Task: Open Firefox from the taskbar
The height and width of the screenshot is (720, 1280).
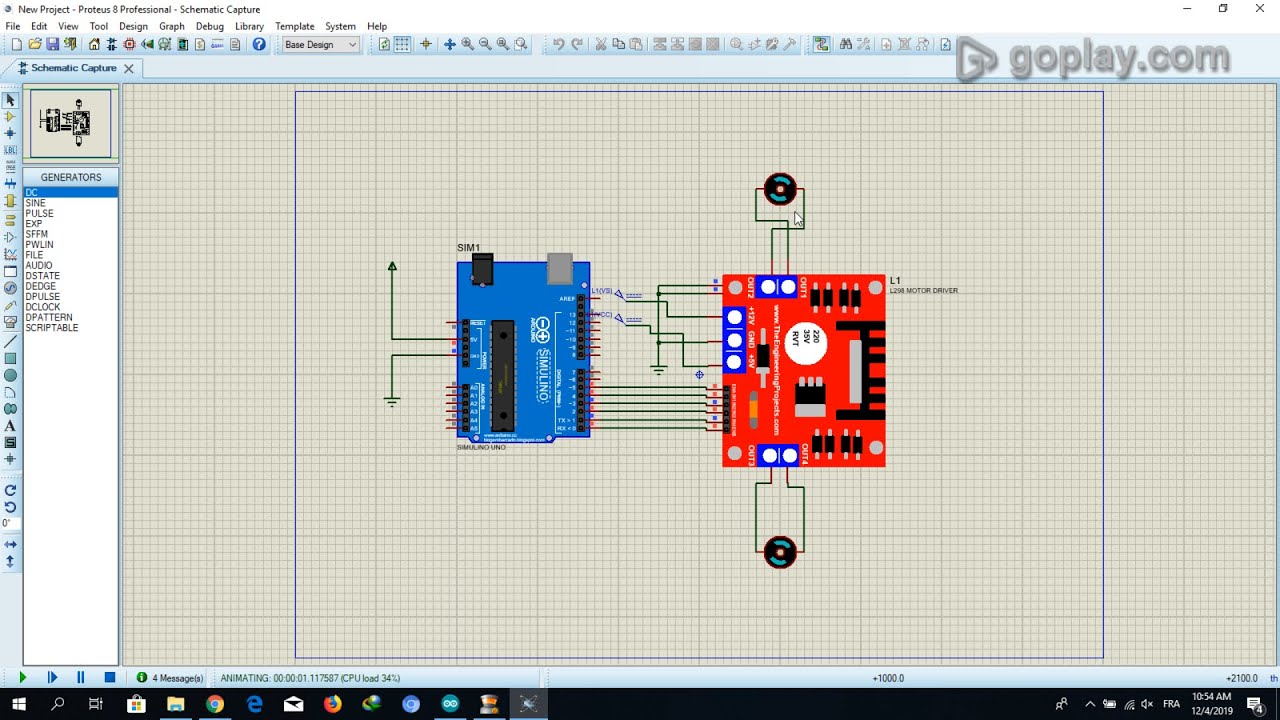Action: coord(332,704)
